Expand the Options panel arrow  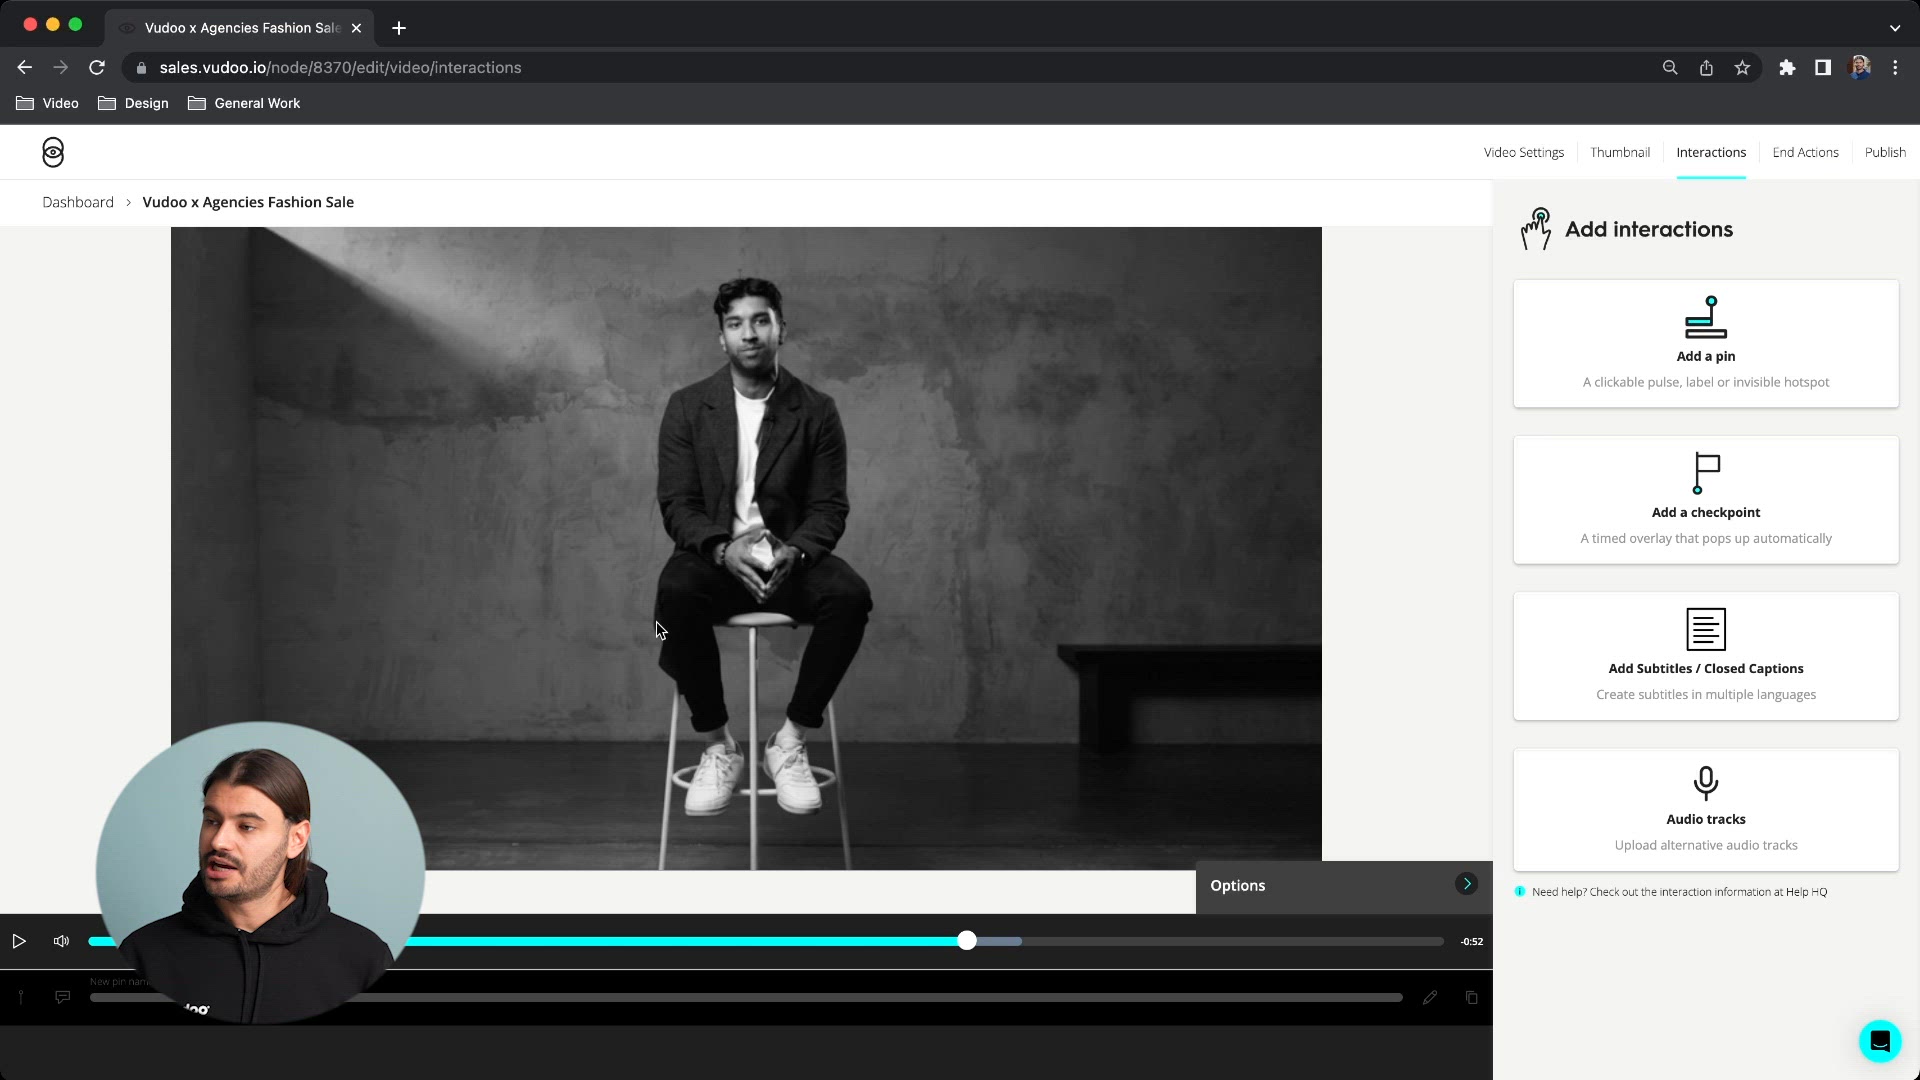(1466, 883)
